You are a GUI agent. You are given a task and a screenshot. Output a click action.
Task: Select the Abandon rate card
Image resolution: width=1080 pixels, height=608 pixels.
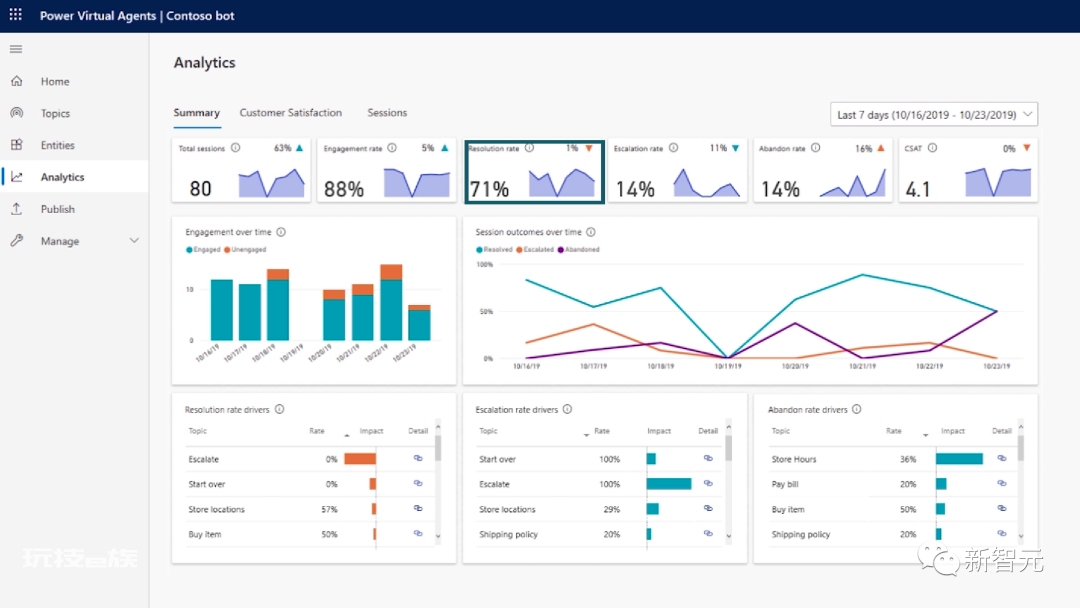click(823, 170)
